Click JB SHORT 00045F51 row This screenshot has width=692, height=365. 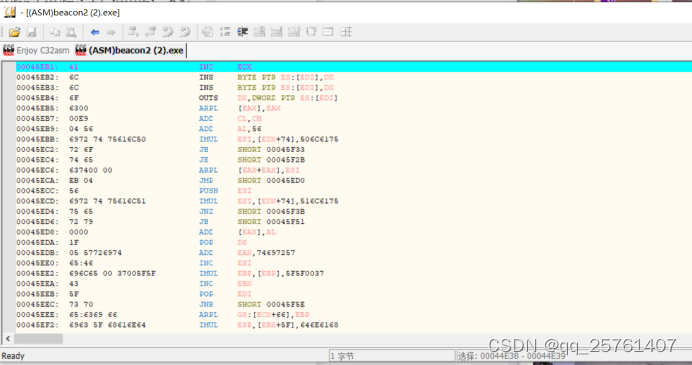tap(353, 222)
